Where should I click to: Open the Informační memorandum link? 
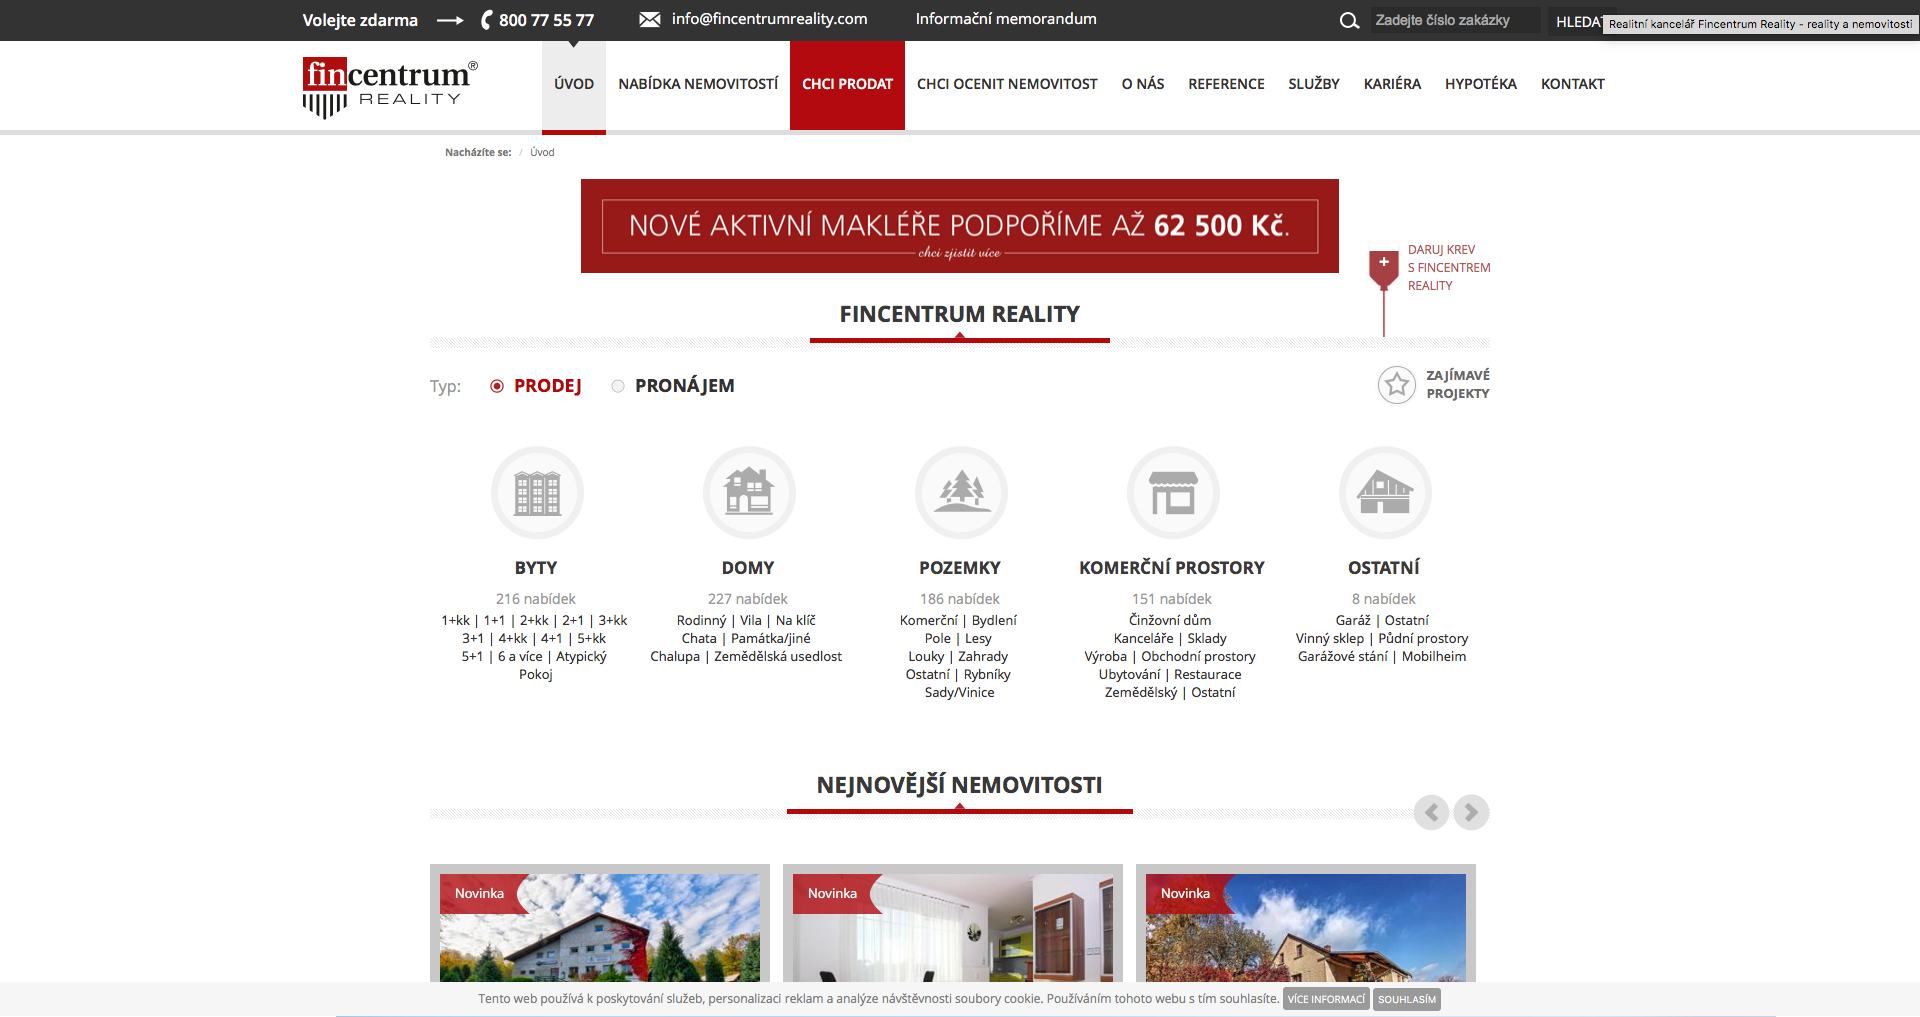(x=1006, y=19)
